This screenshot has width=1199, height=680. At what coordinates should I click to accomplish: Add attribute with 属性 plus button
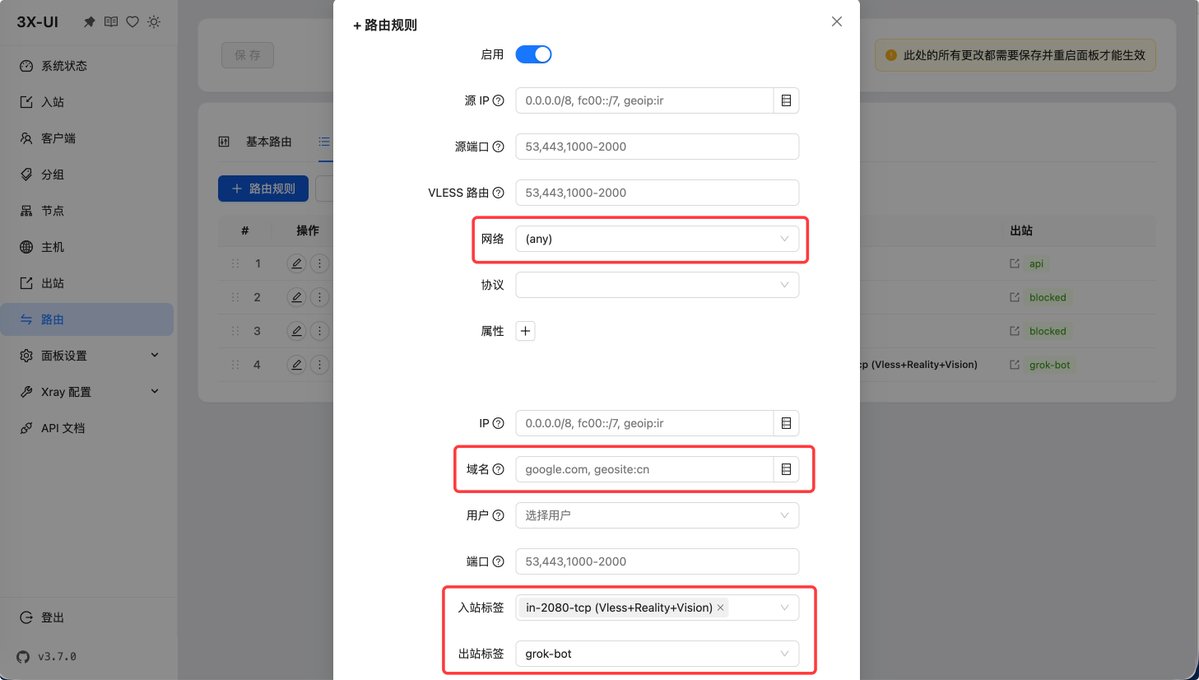[525, 331]
